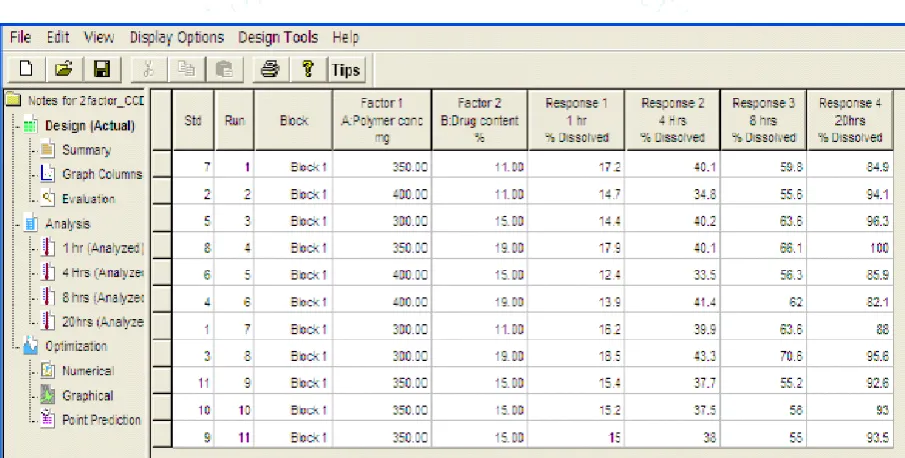Click the Cut scissors toolbar icon
The image size is (905, 458).
pyautogui.click(x=148, y=70)
